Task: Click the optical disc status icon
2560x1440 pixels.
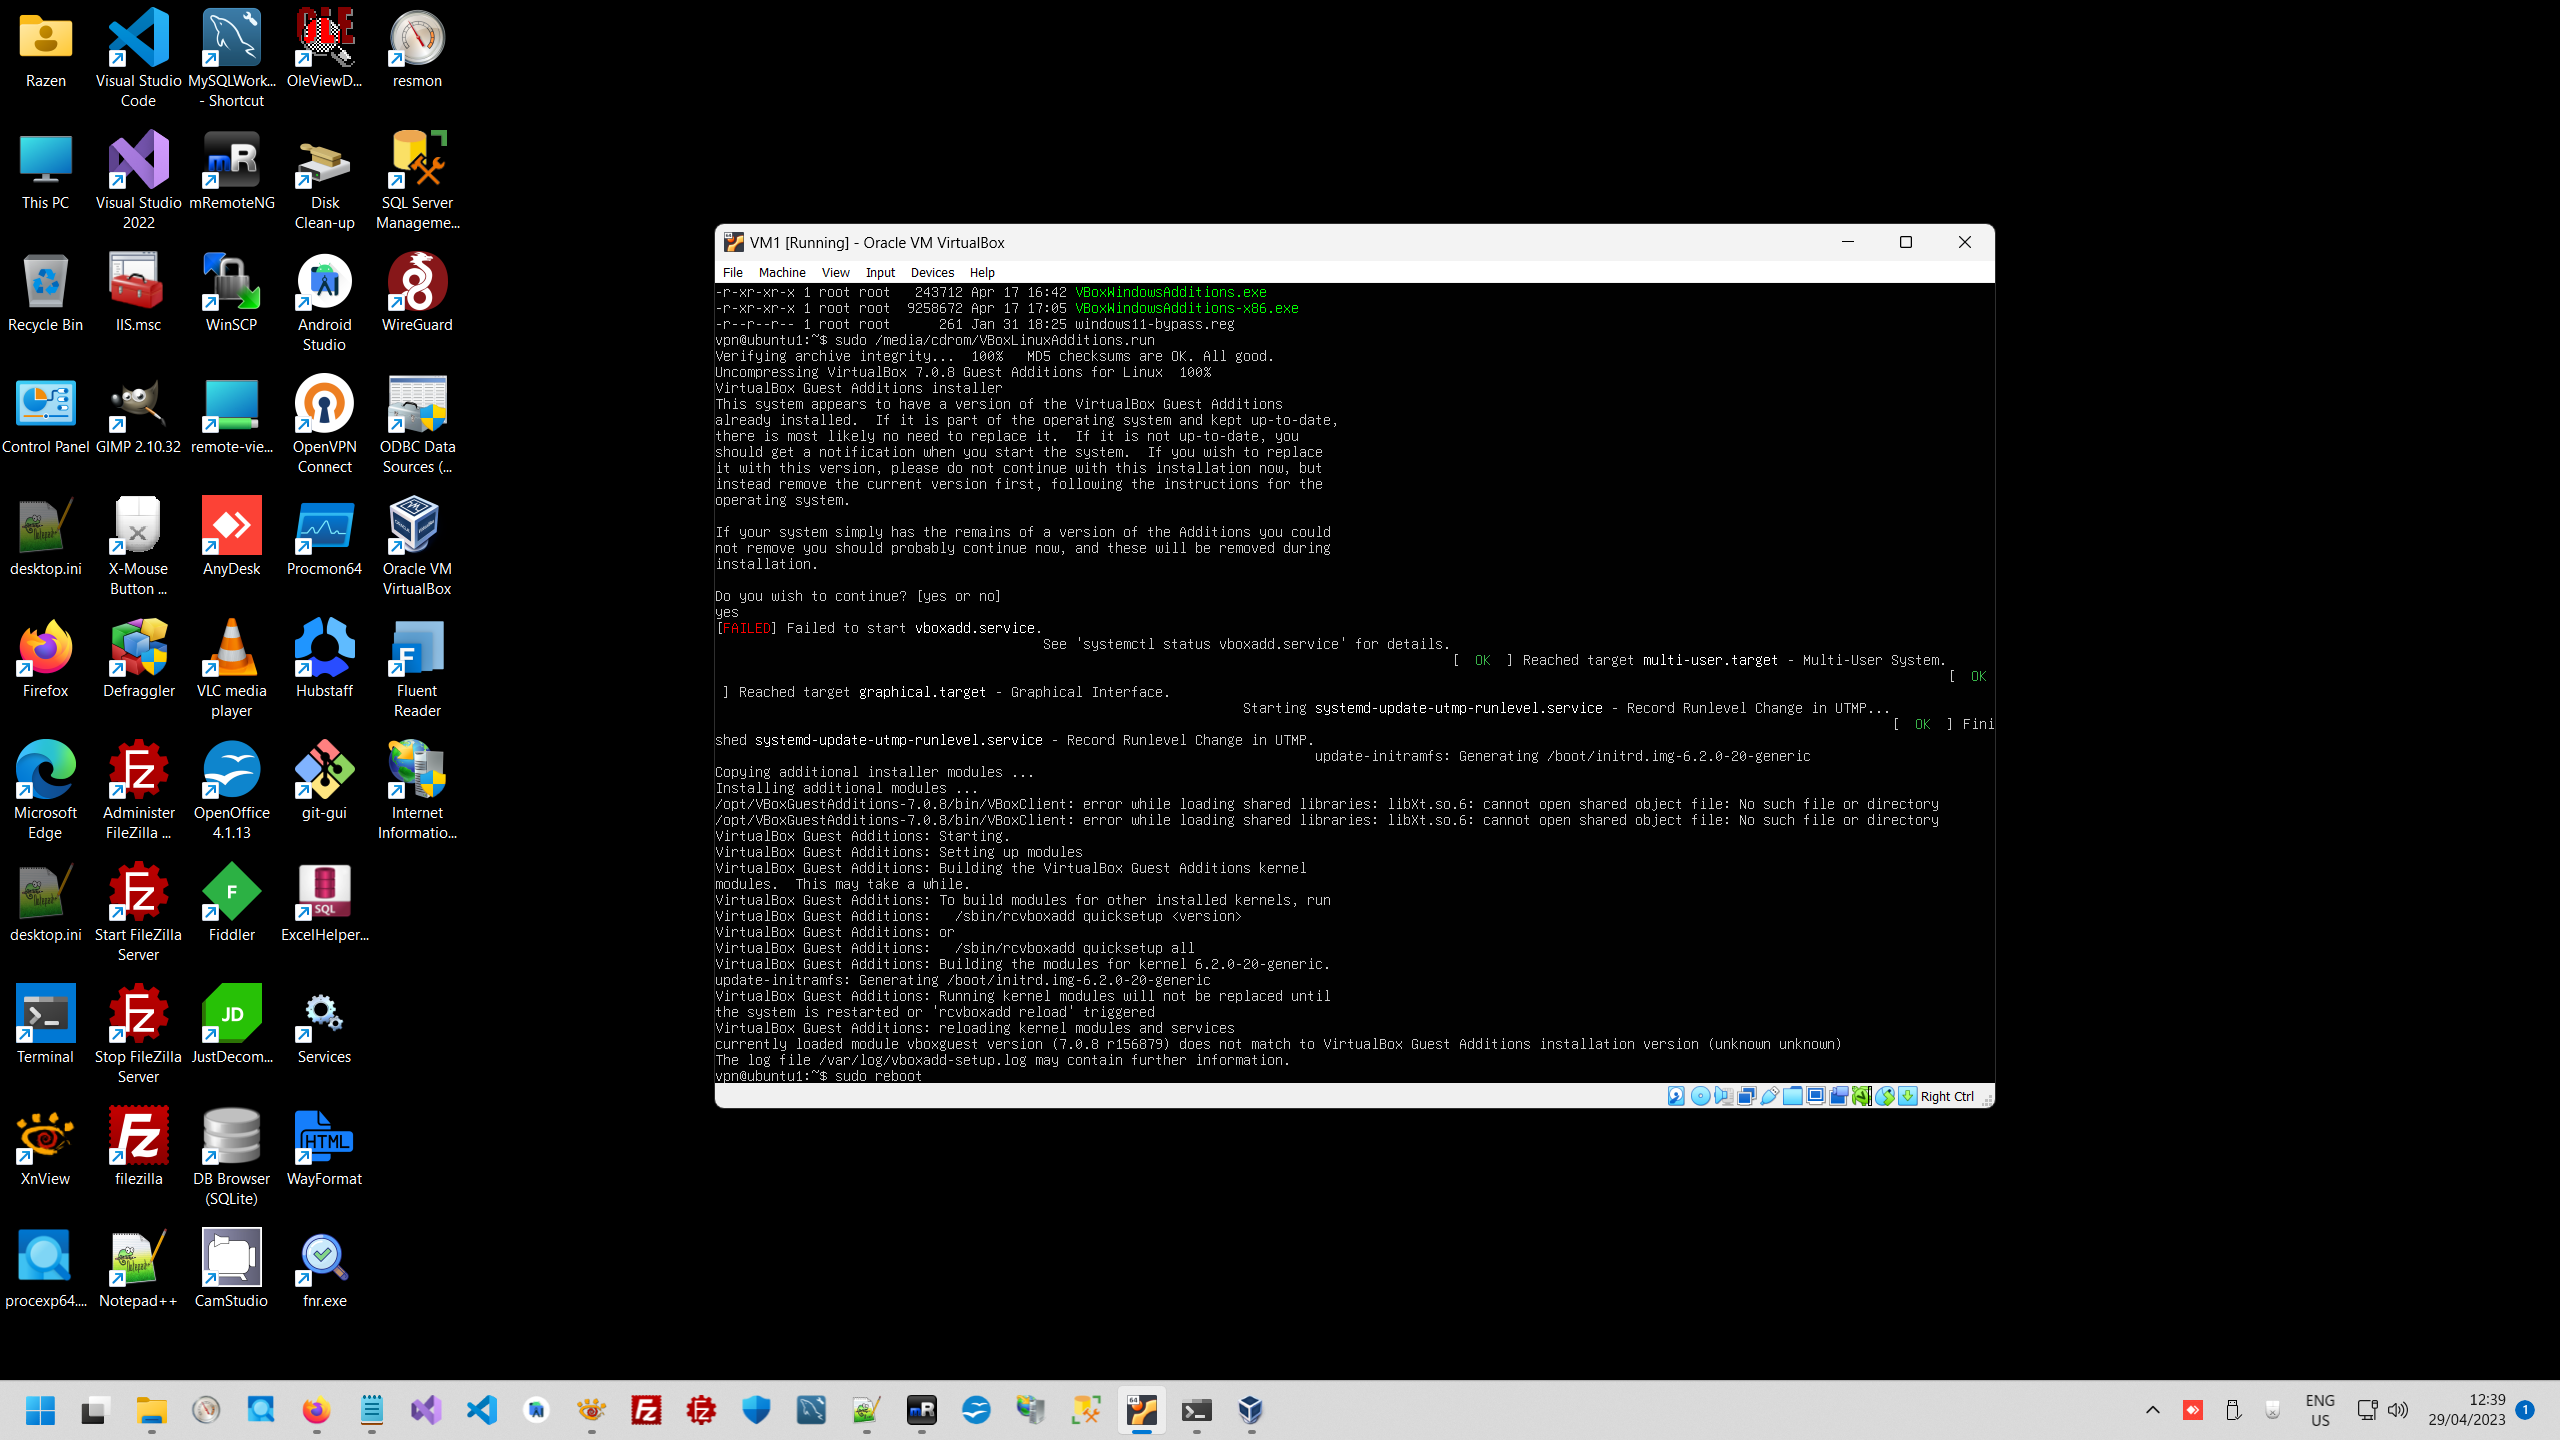Action: (x=1700, y=1096)
